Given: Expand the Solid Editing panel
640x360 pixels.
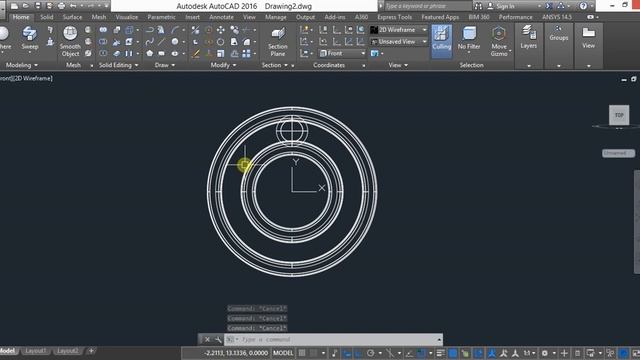Looking at the screenshot, I should (x=118, y=65).
